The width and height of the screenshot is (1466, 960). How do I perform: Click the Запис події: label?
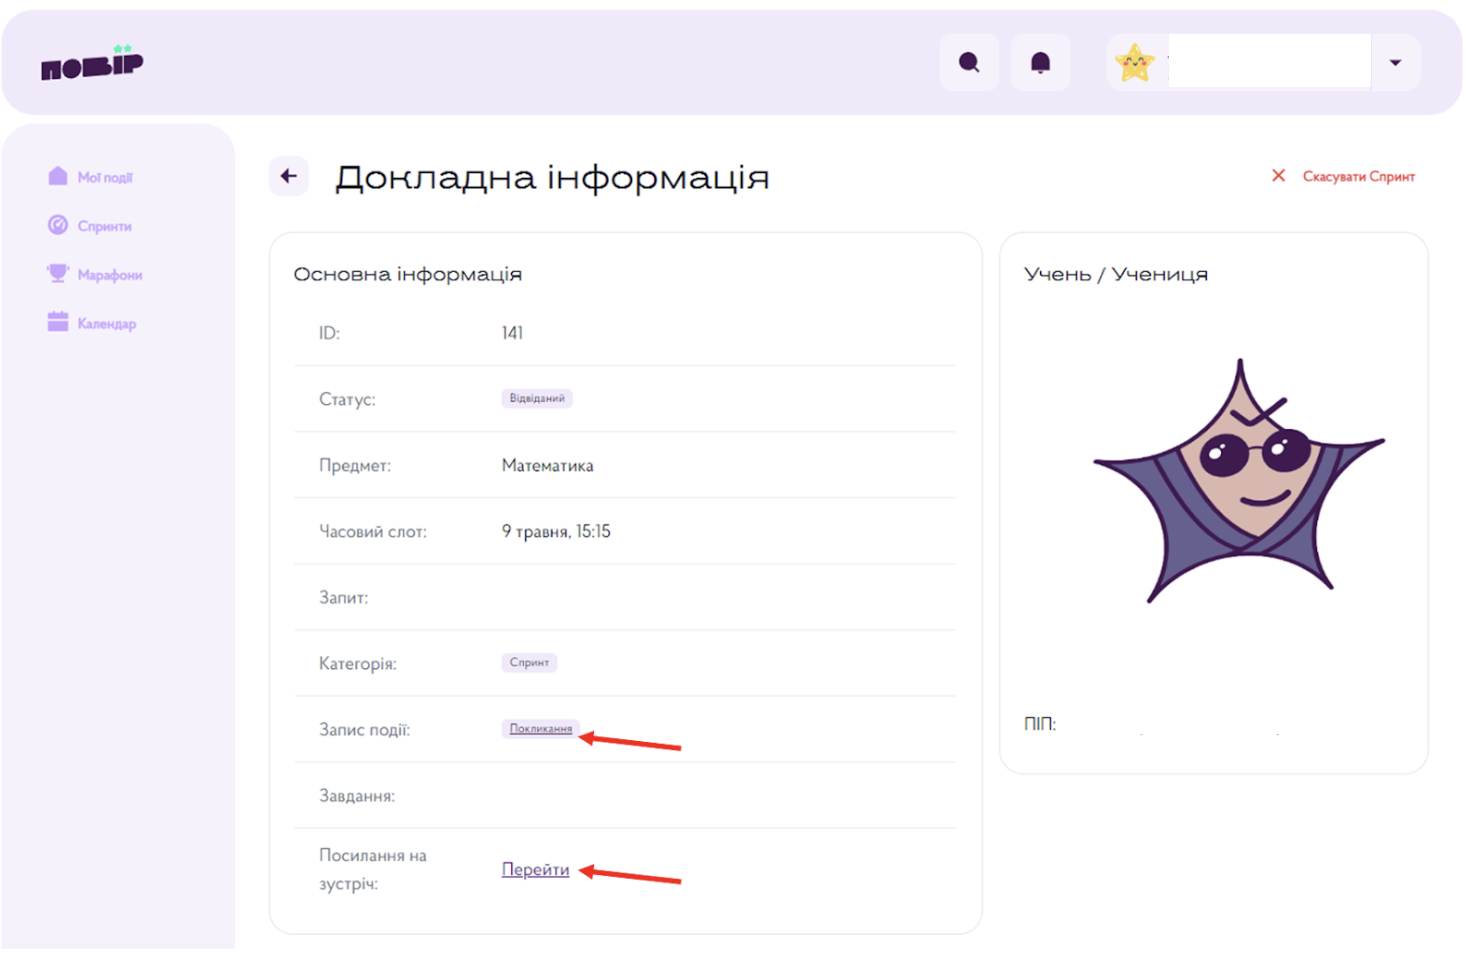pyautogui.click(x=365, y=730)
